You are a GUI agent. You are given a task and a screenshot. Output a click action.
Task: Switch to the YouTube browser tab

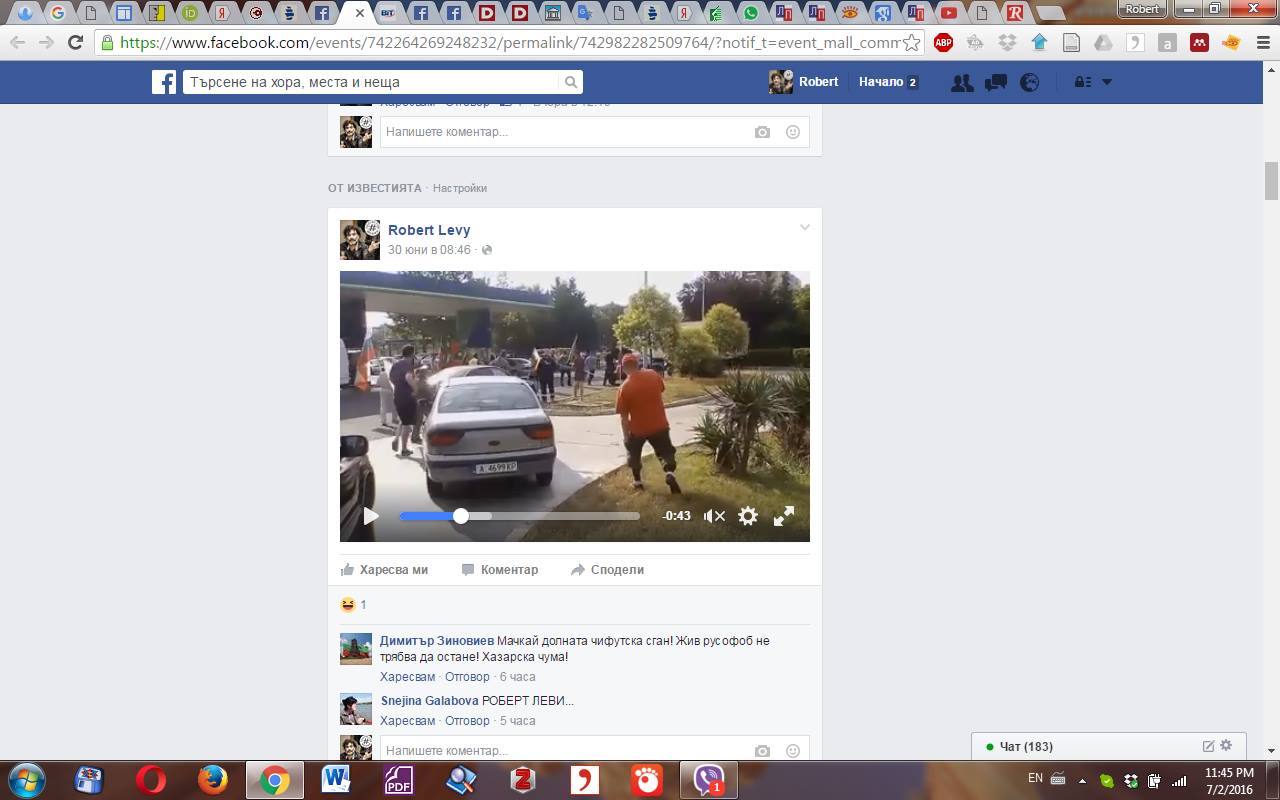click(948, 13)
